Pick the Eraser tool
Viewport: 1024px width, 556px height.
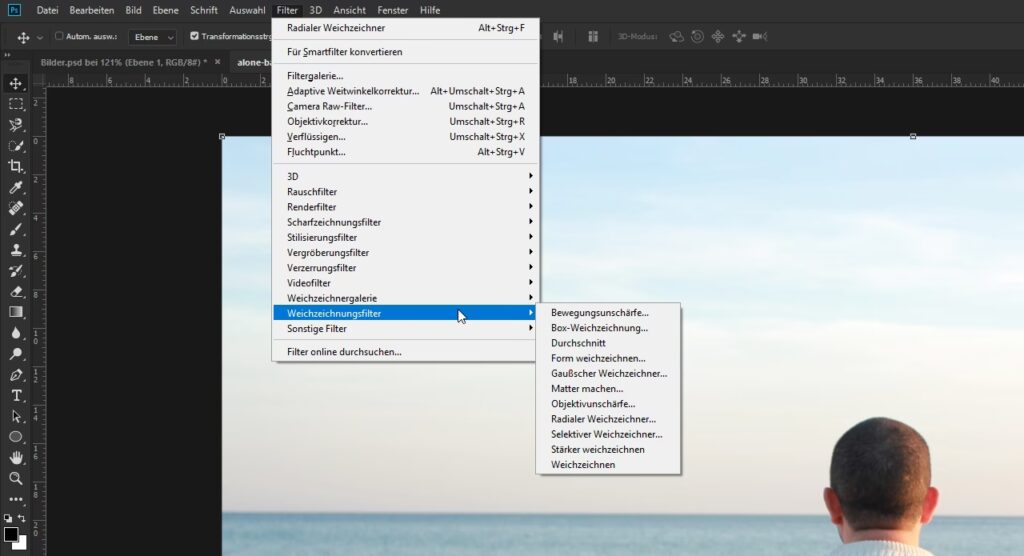point(16,291)
